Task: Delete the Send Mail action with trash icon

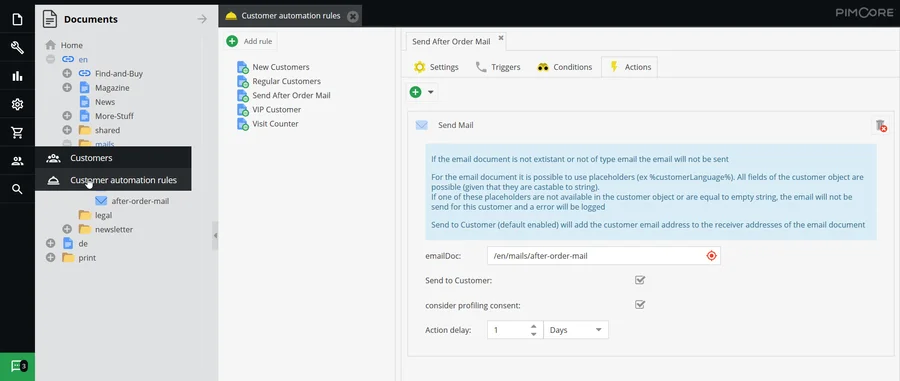Action: tap(880, 126)
